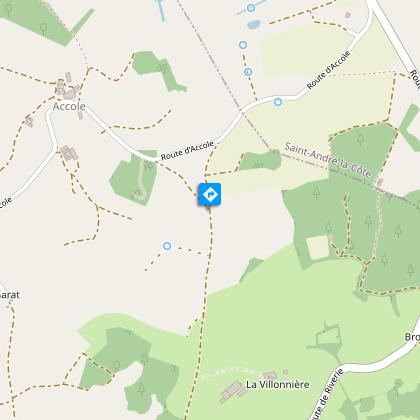The height and width of the screenshot is (420, 420).
Task: Click the middle blue circle marker on the dashed path north of Route d'Accole
Action: click(248, 72)
